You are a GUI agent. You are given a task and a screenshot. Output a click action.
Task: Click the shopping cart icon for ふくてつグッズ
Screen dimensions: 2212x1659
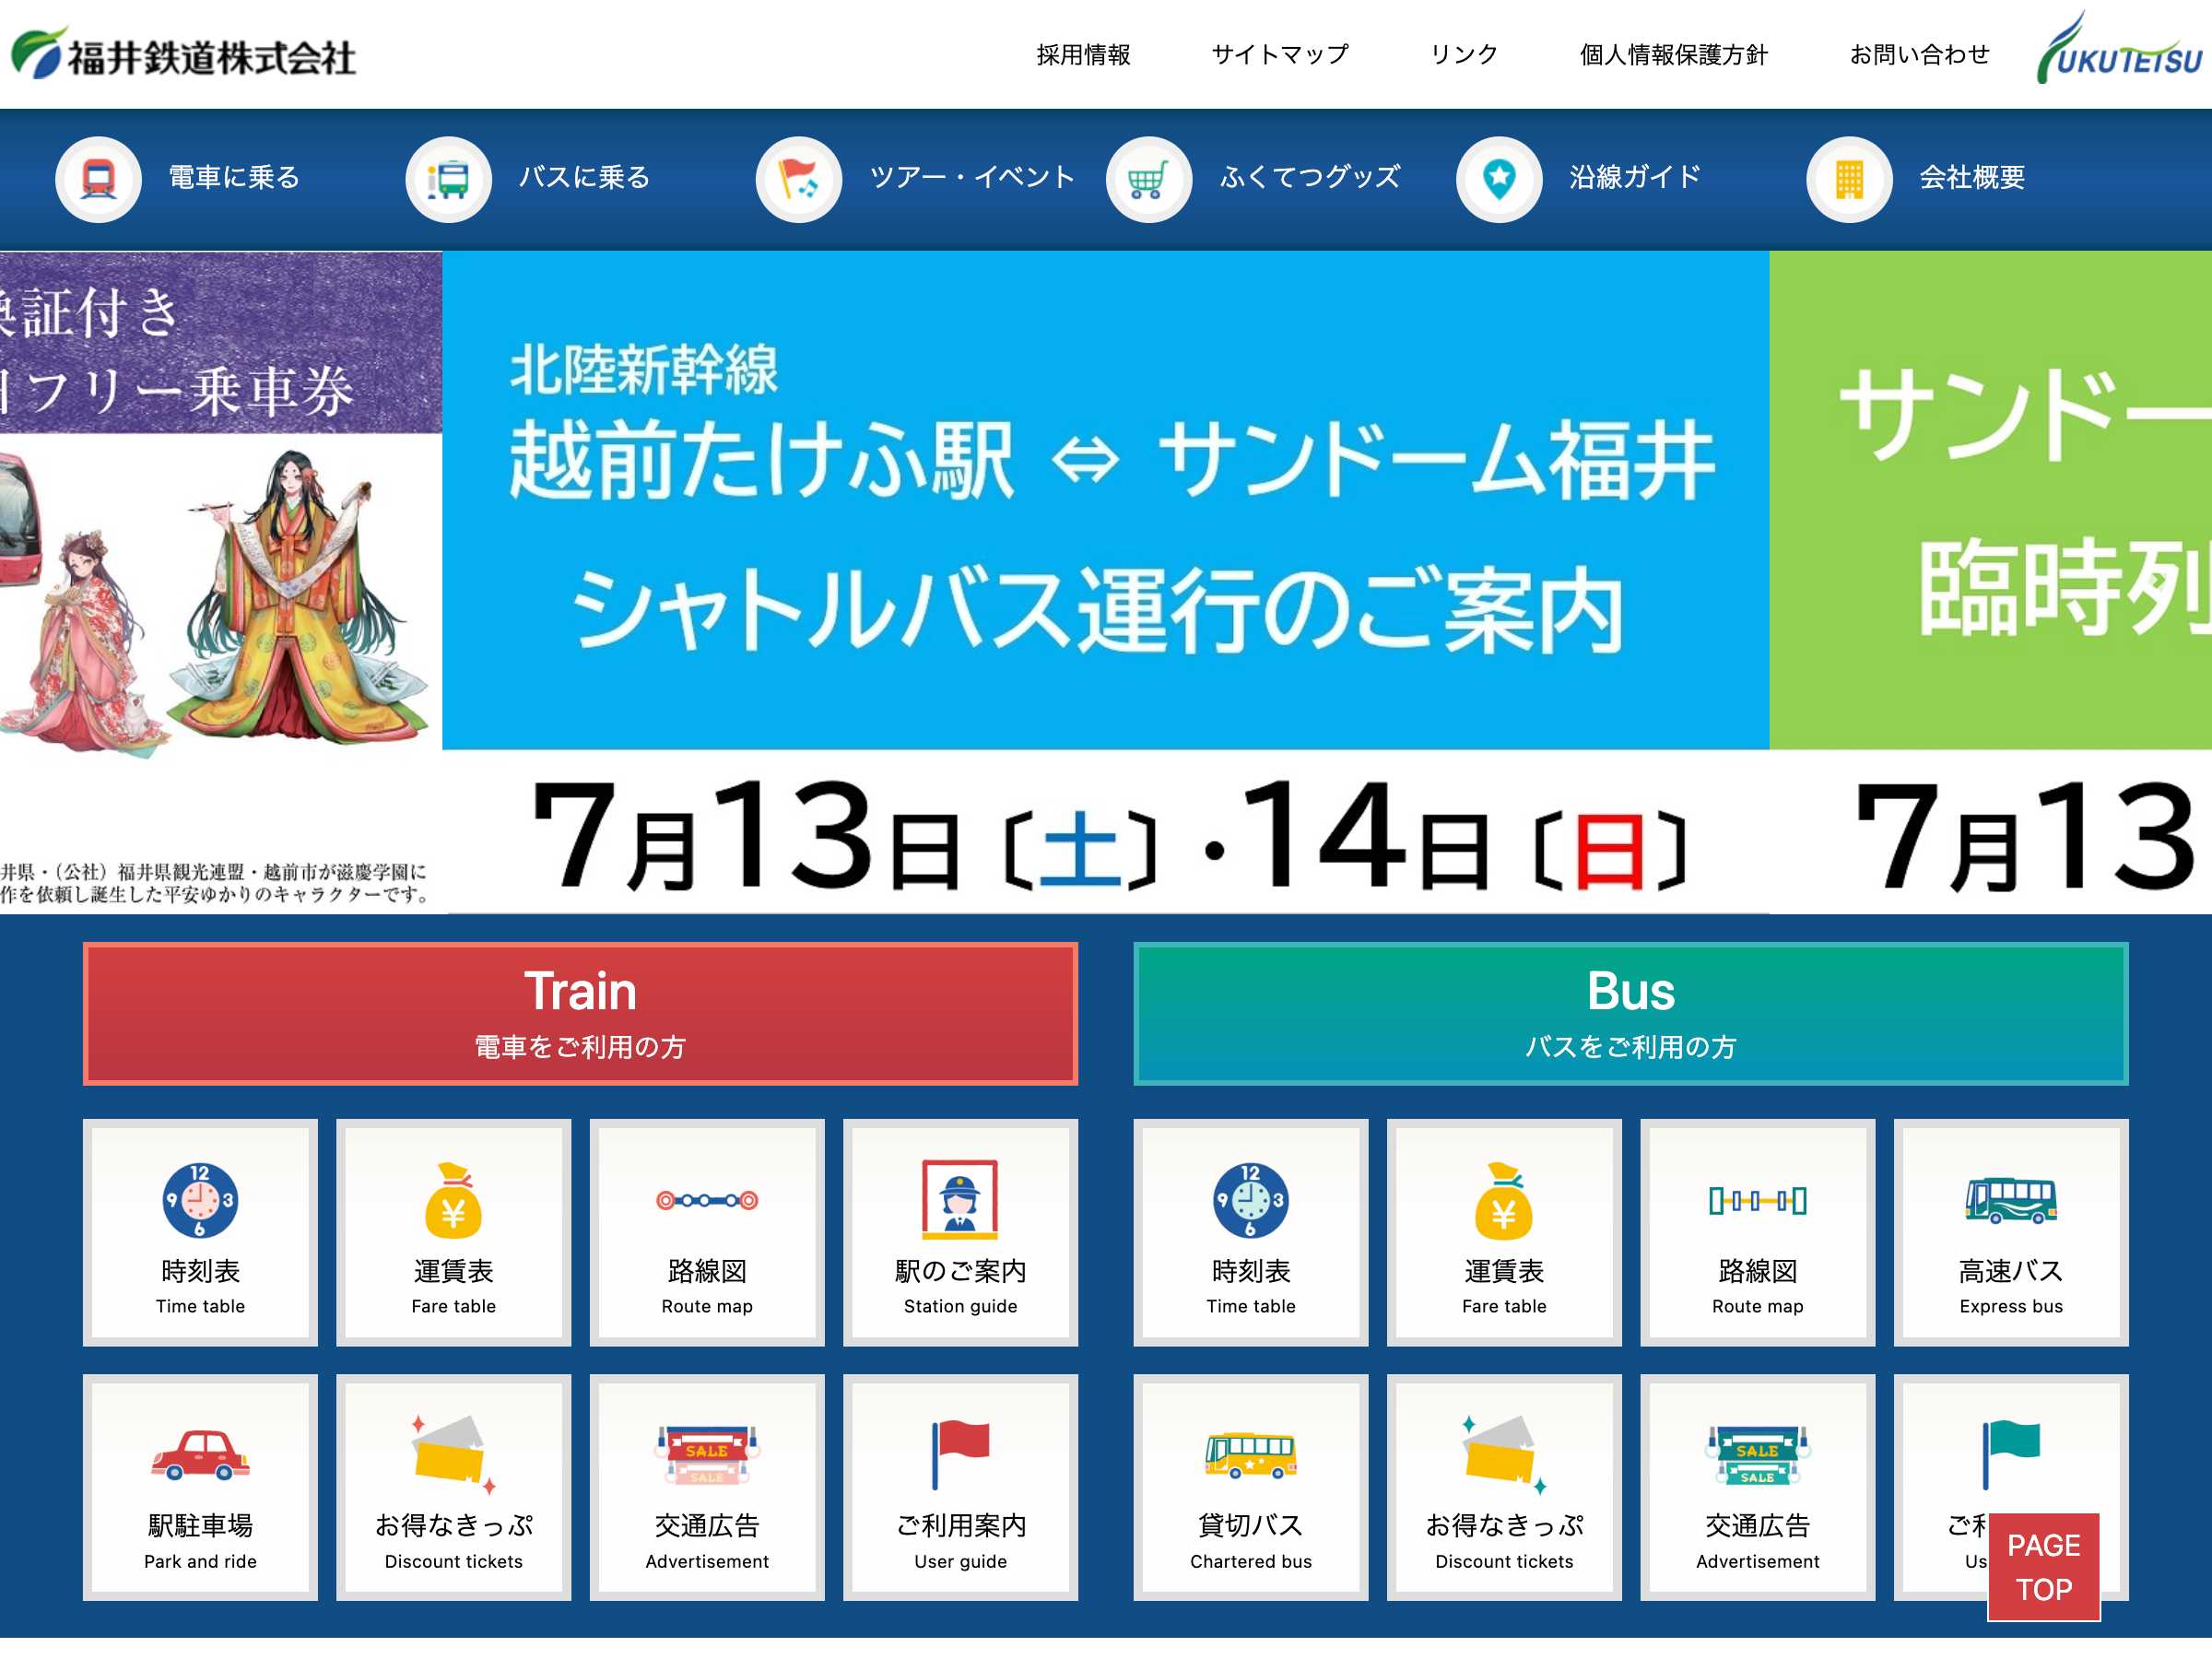[x=1148, y=179]
